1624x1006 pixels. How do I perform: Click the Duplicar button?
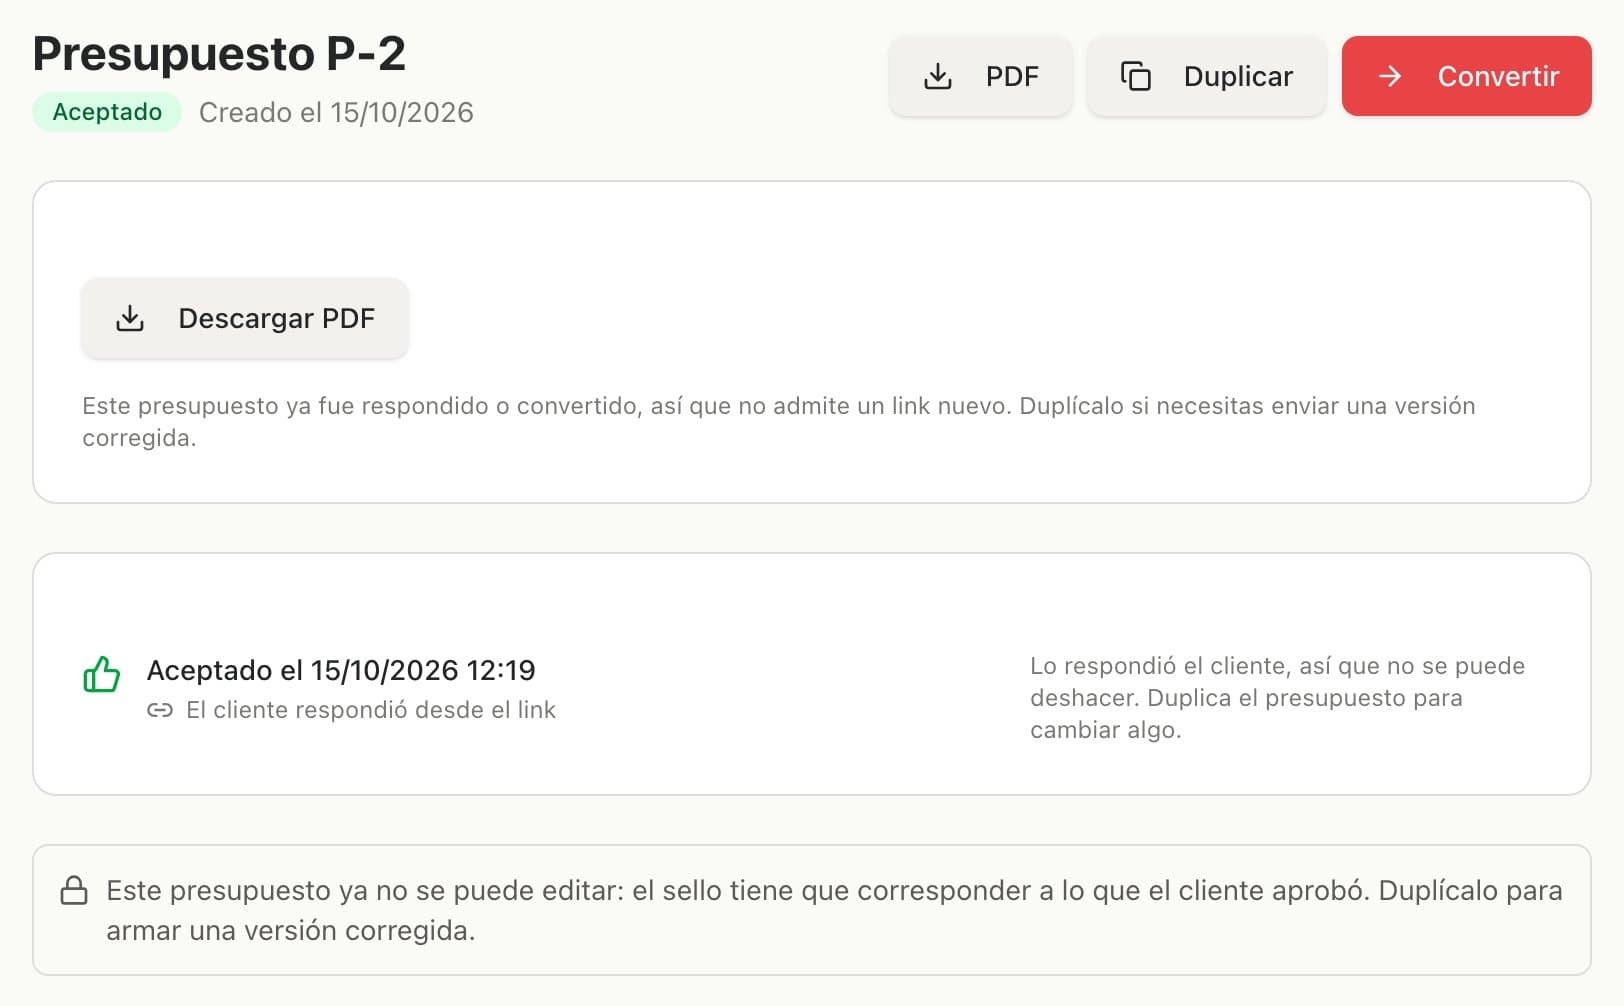(x=1206, y=76)
